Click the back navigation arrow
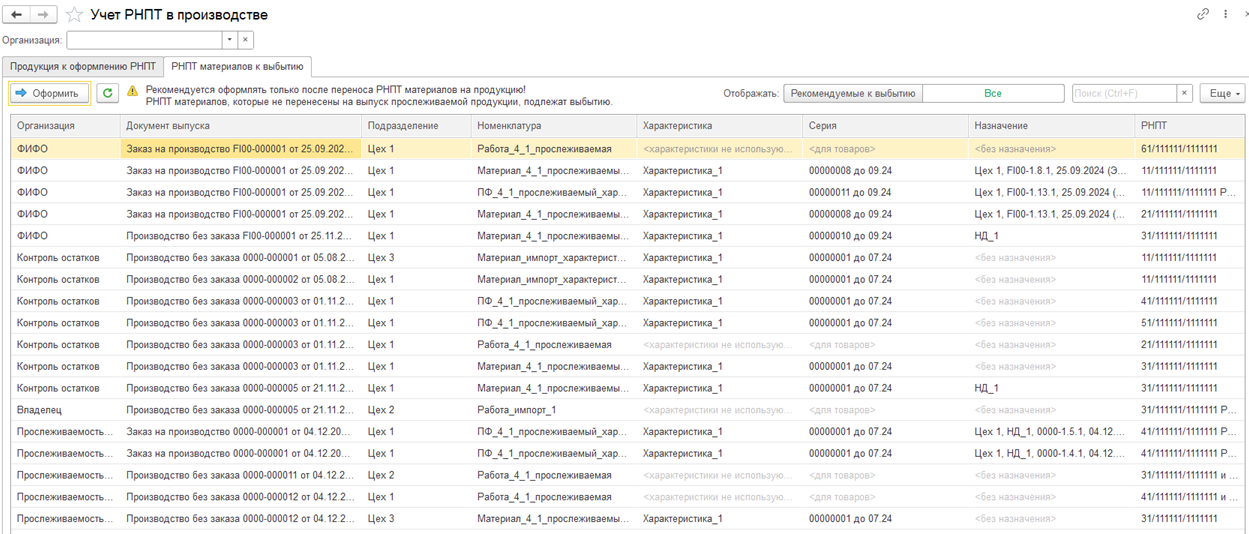 pyautogui.click(x=17, y=15)
